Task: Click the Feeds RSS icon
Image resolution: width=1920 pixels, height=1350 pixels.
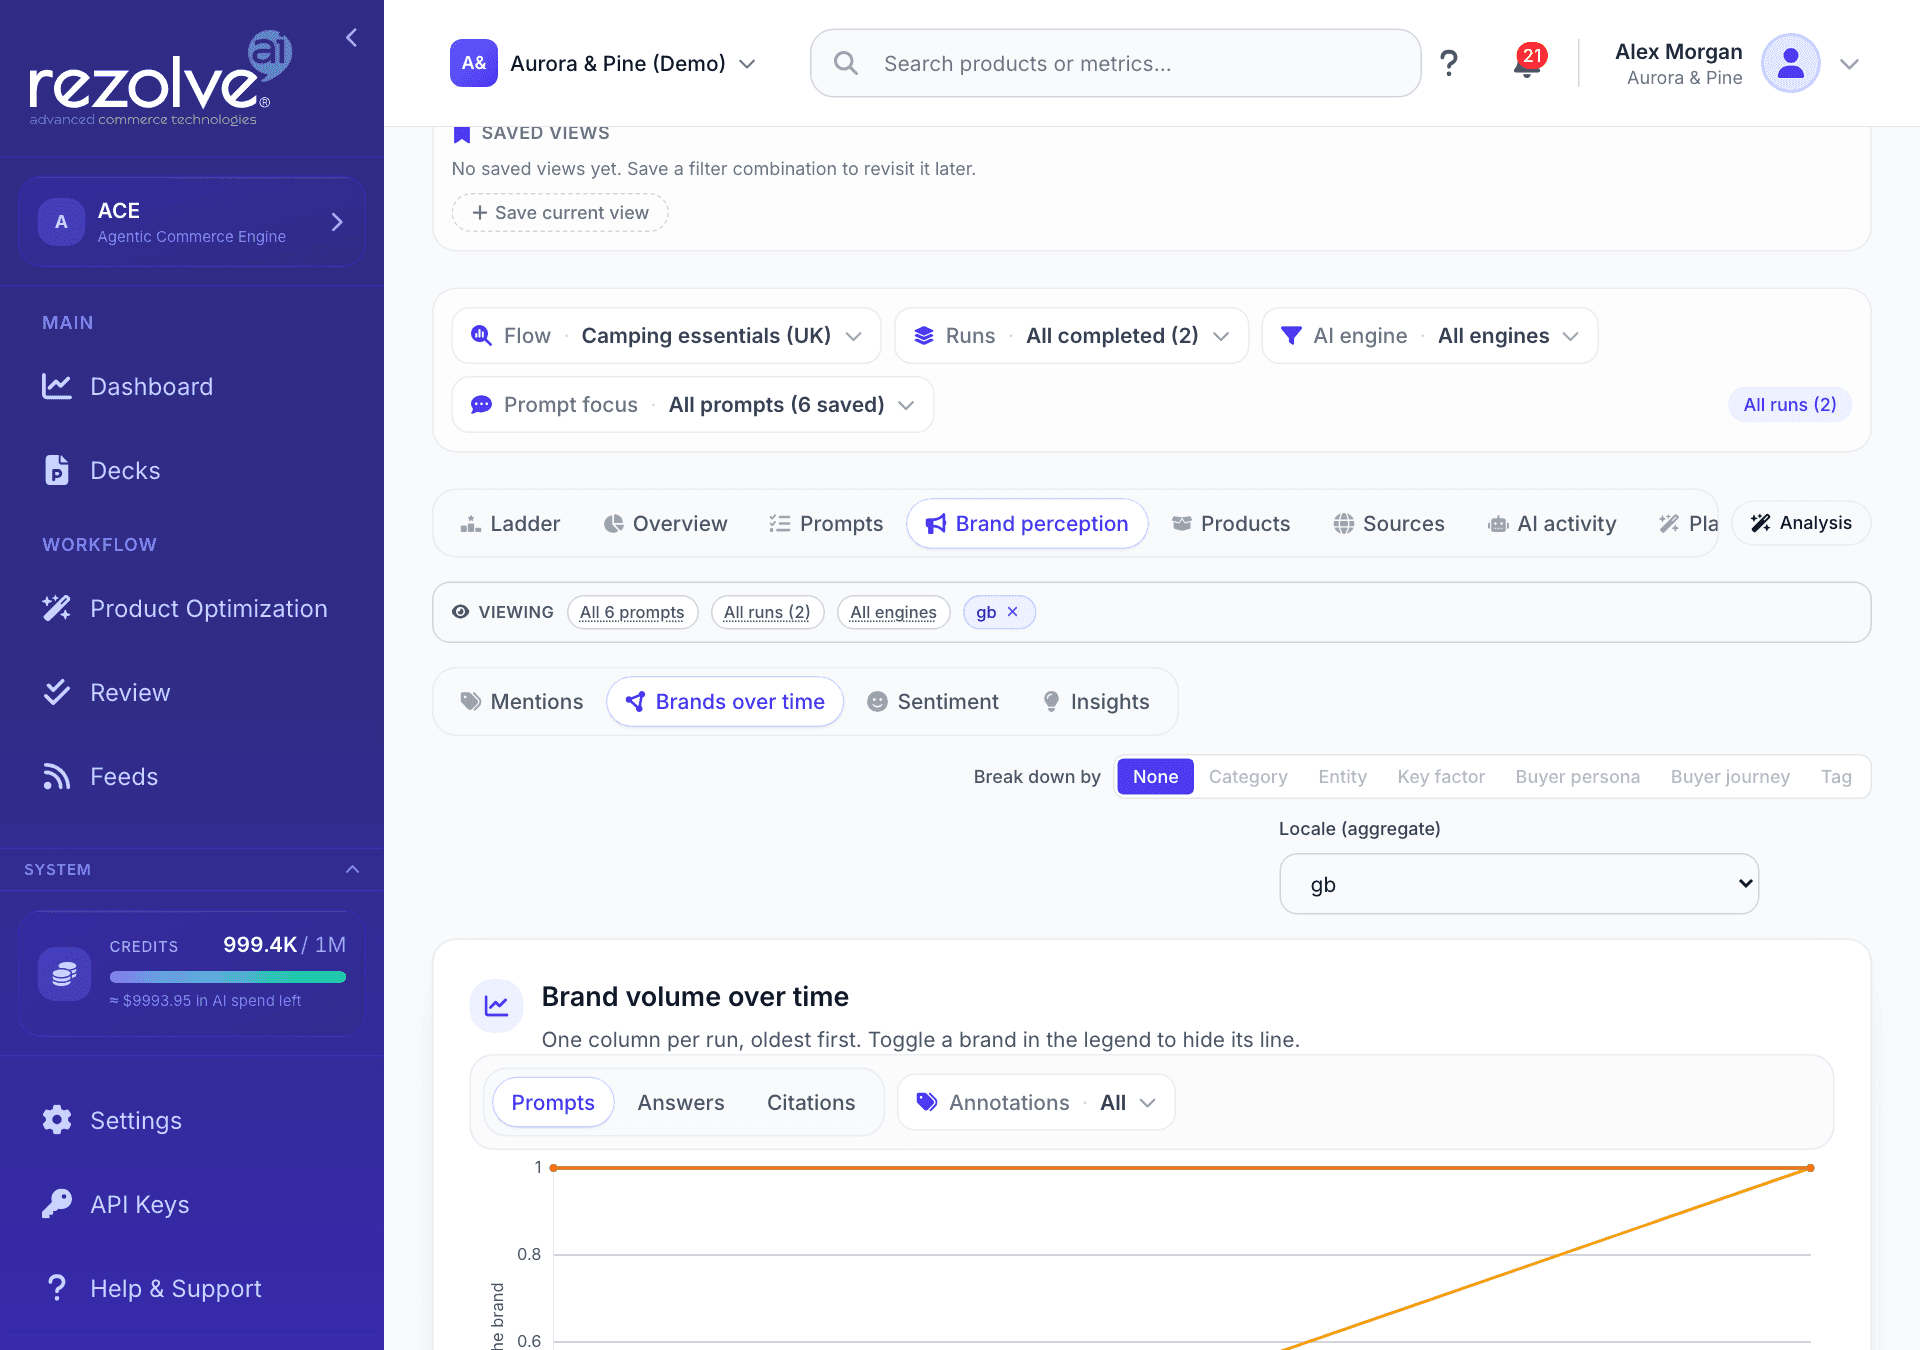Action: [57, 776]
